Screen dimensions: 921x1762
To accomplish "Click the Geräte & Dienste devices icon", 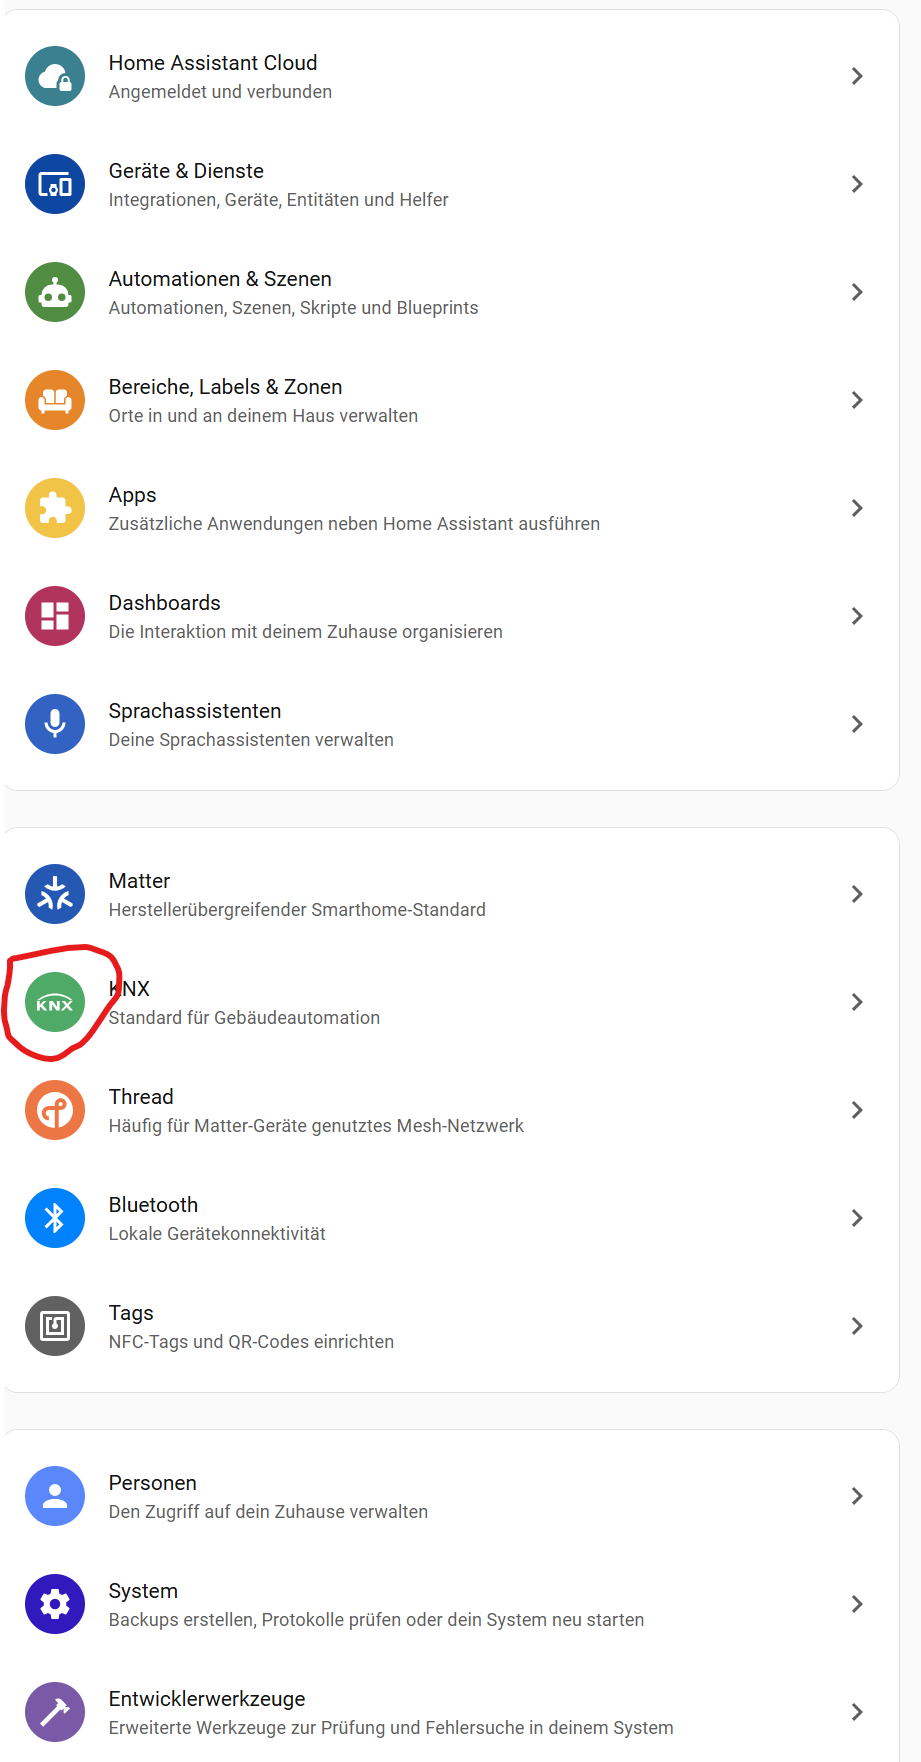I will pos(55,184).
